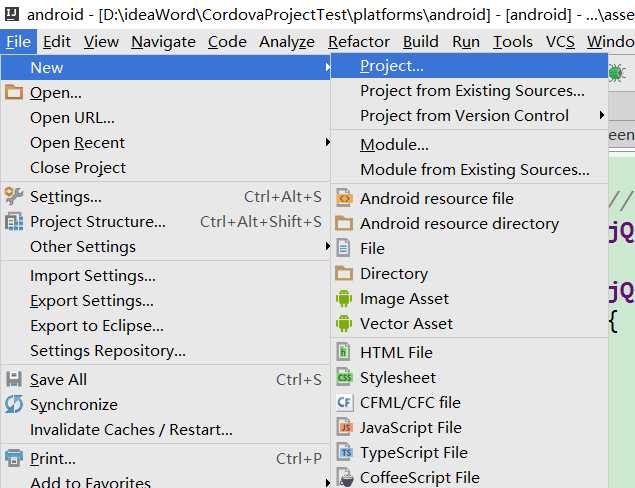The width and height of the screenshot is (635, 488).
Task: Choose Open URL... entry
Action: point(165,117)
